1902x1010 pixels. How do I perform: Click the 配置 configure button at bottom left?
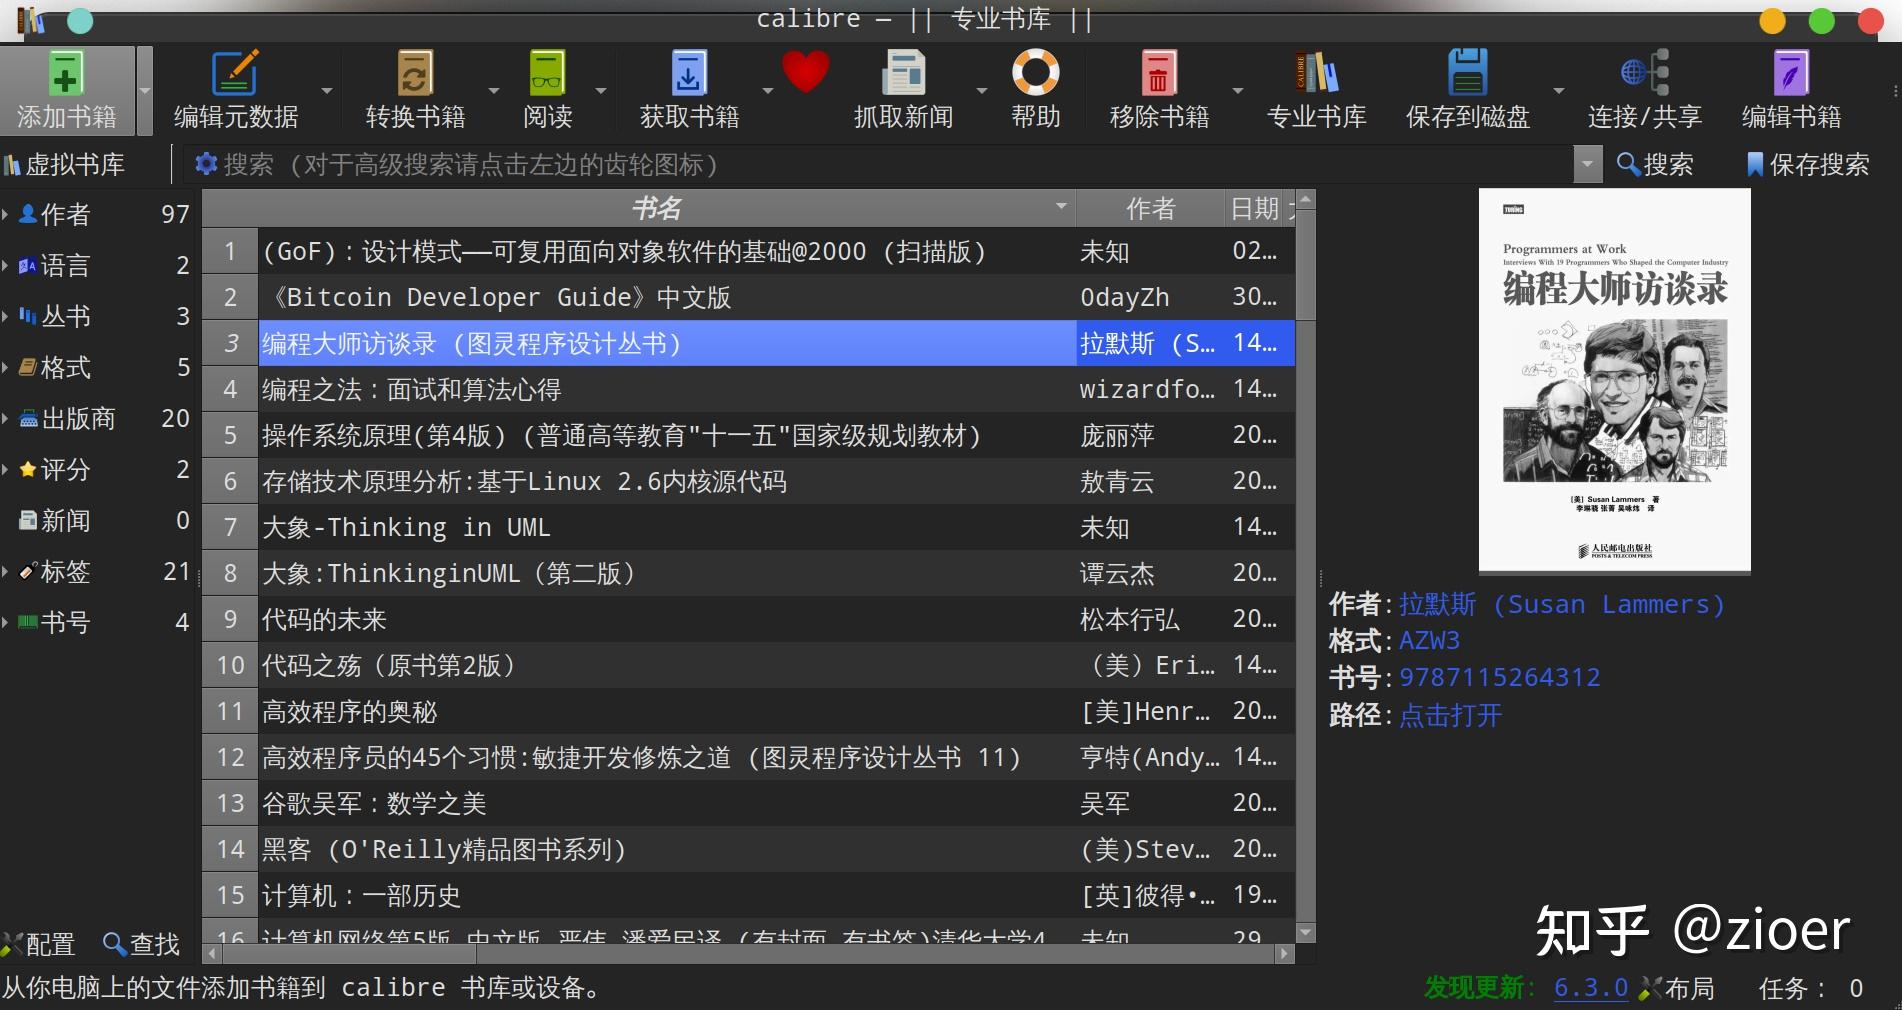coord(39,944)
